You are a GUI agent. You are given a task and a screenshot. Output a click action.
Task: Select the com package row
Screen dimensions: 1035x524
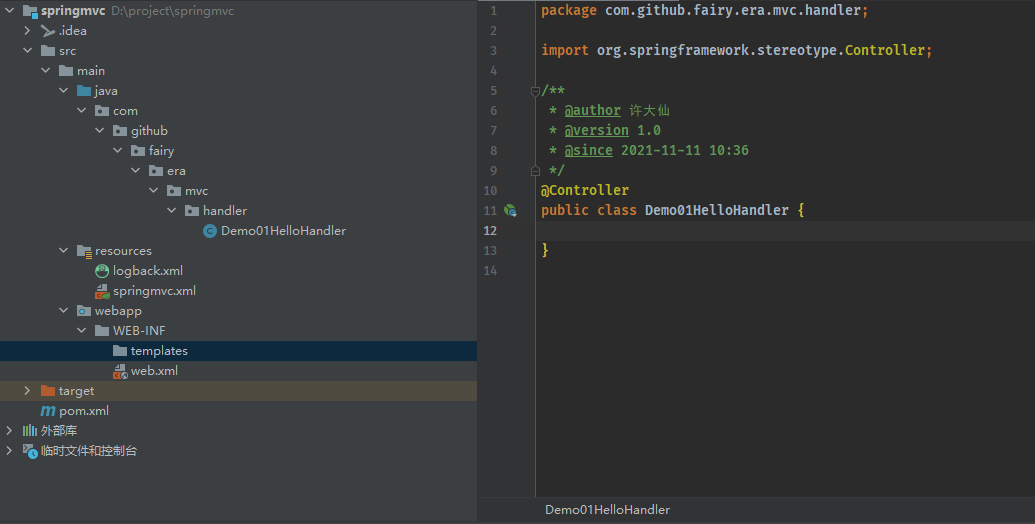(238, 110)
